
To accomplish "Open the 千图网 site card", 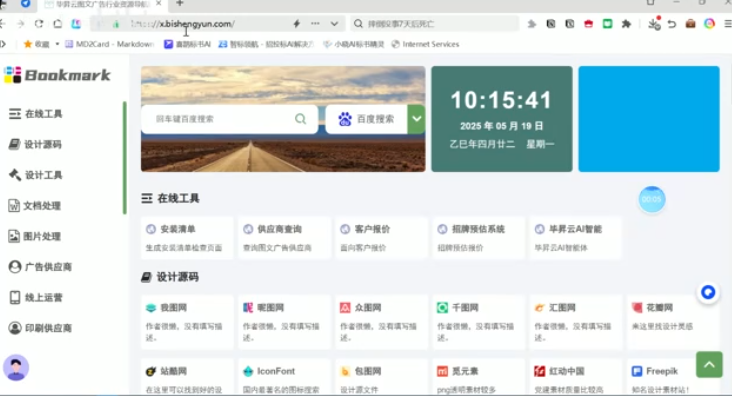I will [x=479, y=322].
